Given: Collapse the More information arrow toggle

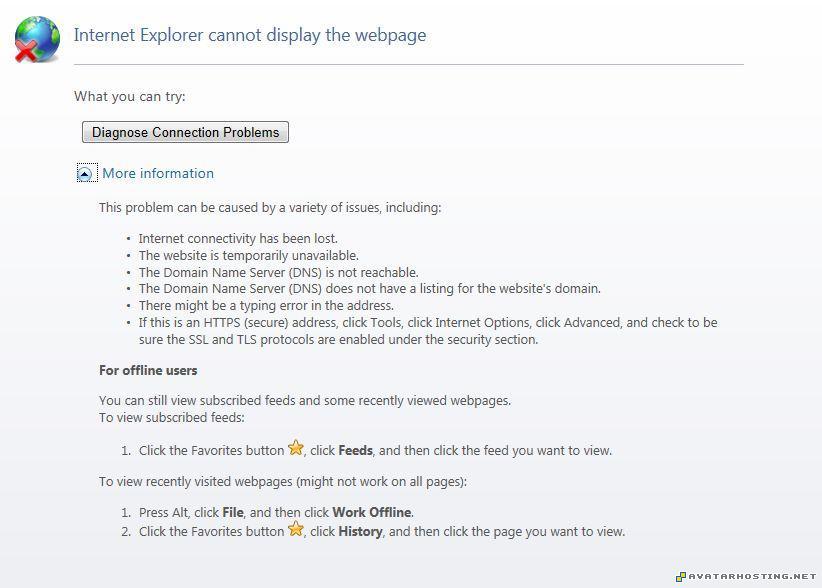Looking at the screenshot, I should coord(86,174).
